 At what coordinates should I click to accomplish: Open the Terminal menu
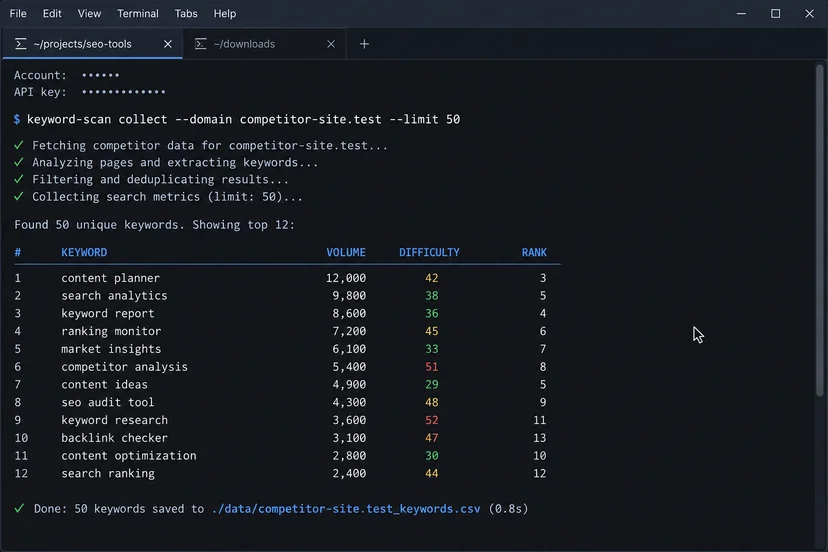click(138, 14)
